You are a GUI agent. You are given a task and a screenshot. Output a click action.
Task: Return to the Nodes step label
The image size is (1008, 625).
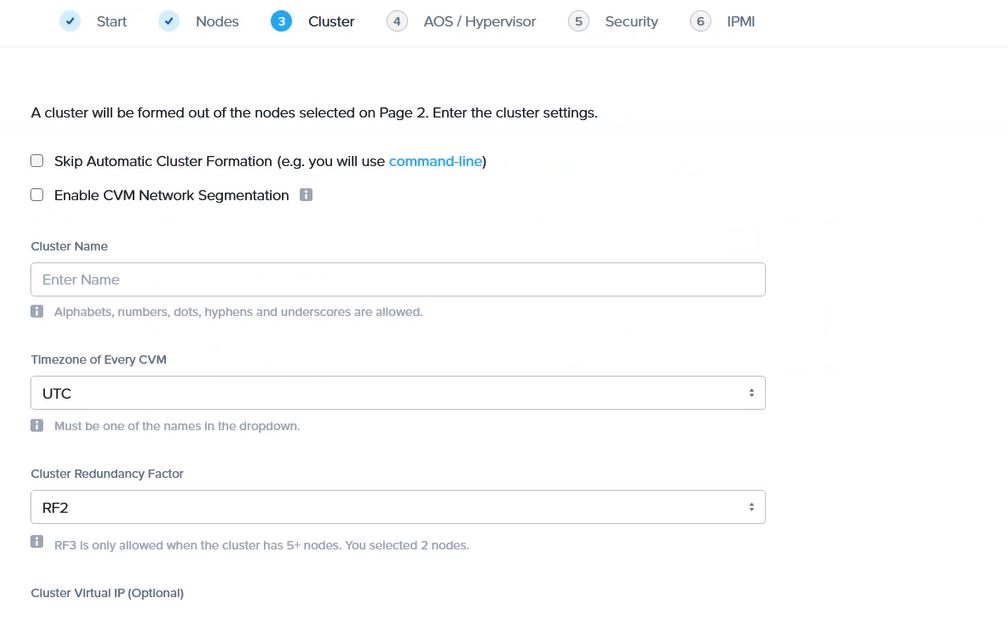click(217, 21)
